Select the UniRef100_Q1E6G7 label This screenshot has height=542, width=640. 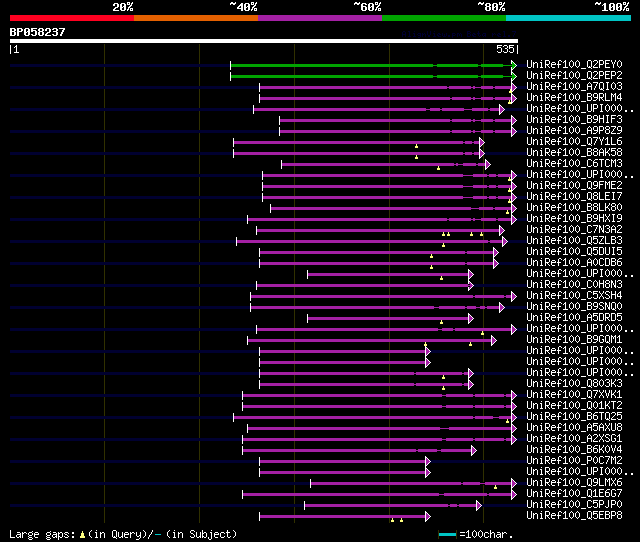574,494
